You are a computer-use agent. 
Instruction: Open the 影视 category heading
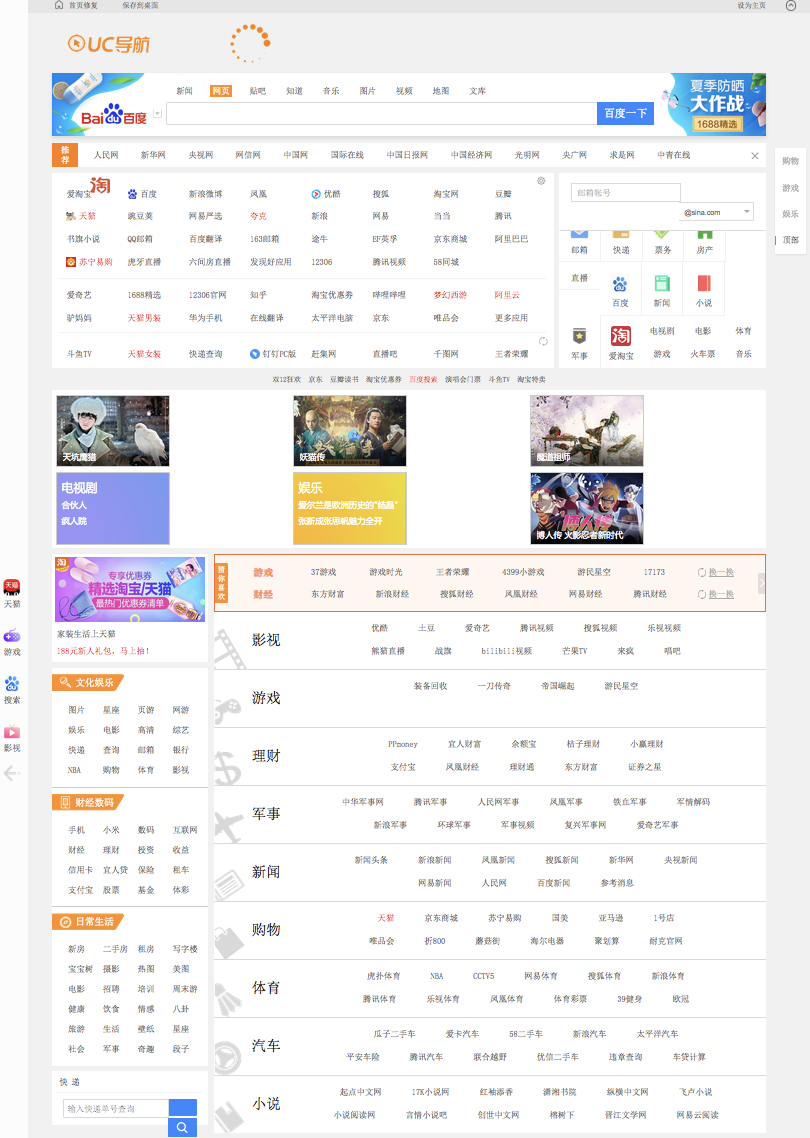266,640
